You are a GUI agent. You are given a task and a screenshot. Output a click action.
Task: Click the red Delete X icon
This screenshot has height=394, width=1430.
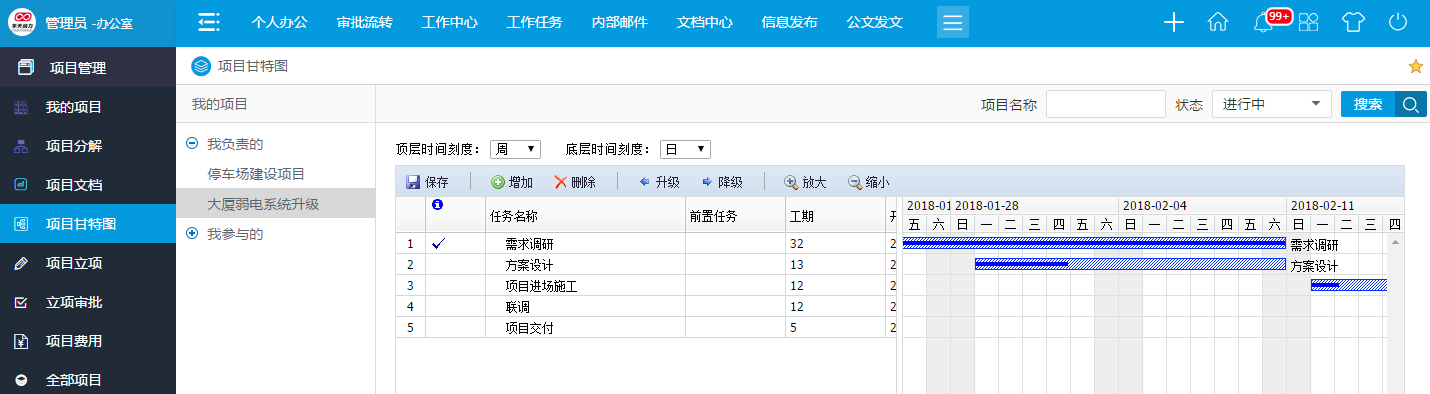point(560,182)
